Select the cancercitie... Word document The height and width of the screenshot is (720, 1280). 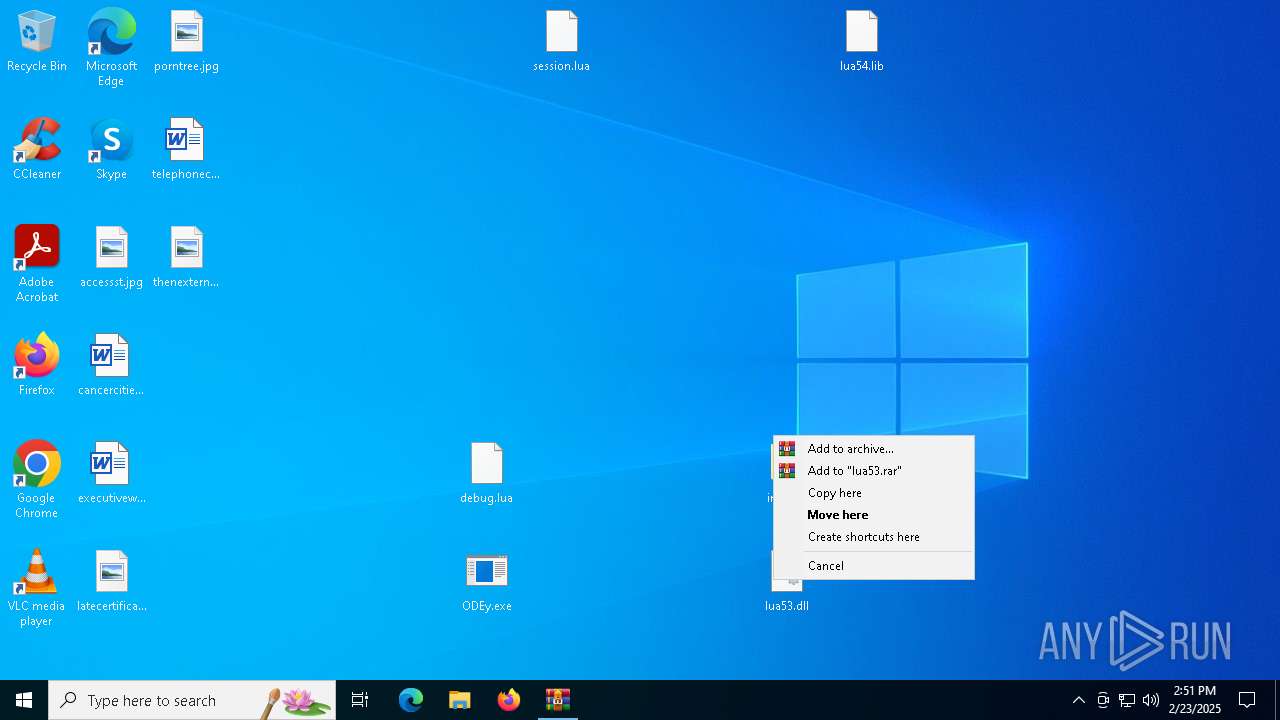click(x=111, y=366)
